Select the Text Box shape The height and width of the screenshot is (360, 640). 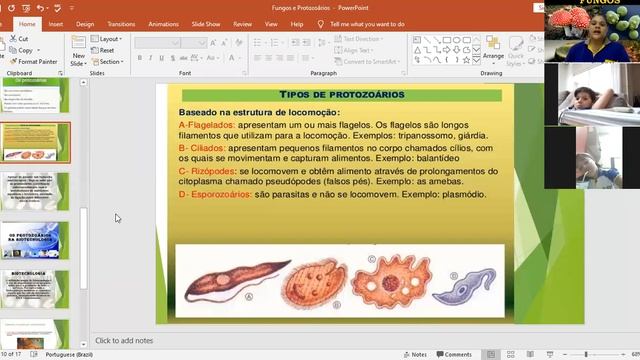pyautogui.click(x=417, y=40)
